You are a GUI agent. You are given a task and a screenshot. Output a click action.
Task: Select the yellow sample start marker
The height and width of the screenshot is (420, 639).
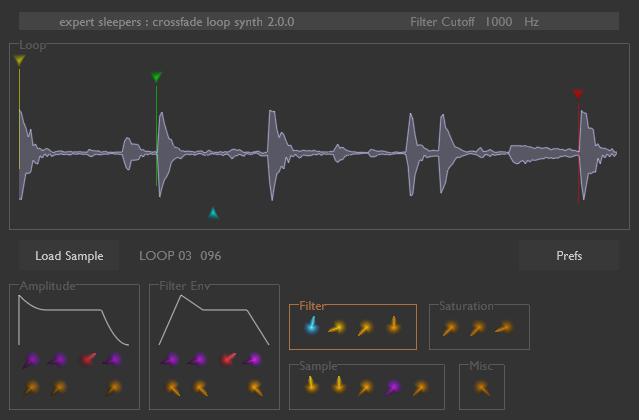point(19,61)
